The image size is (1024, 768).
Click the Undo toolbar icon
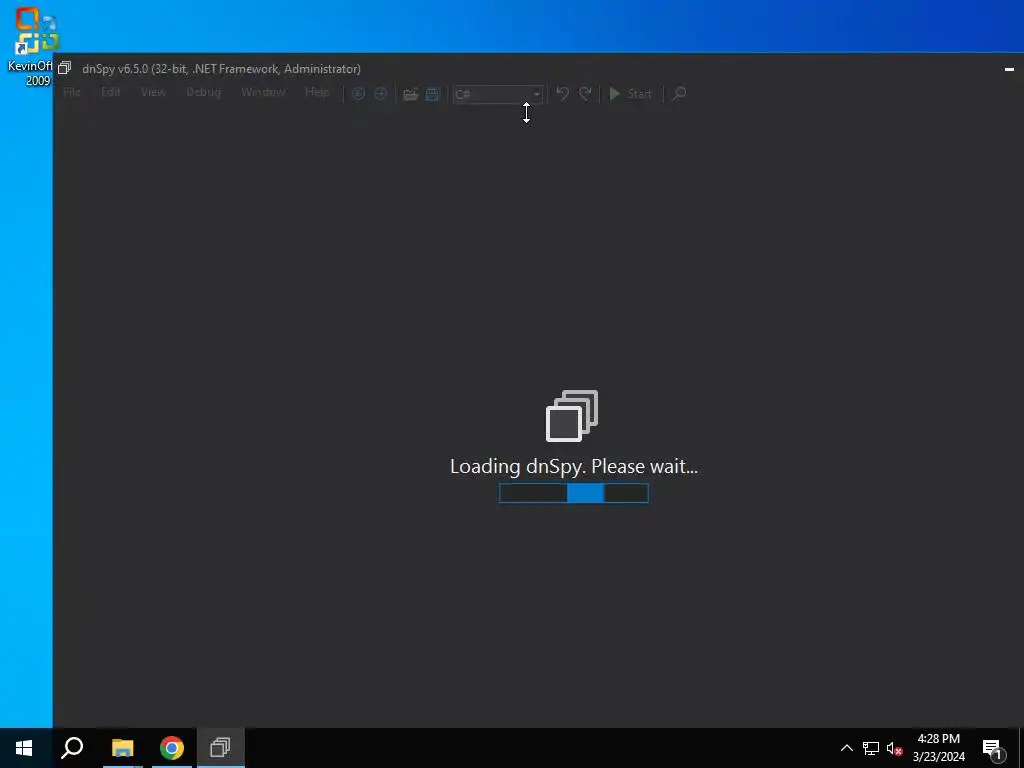[562, 94]
